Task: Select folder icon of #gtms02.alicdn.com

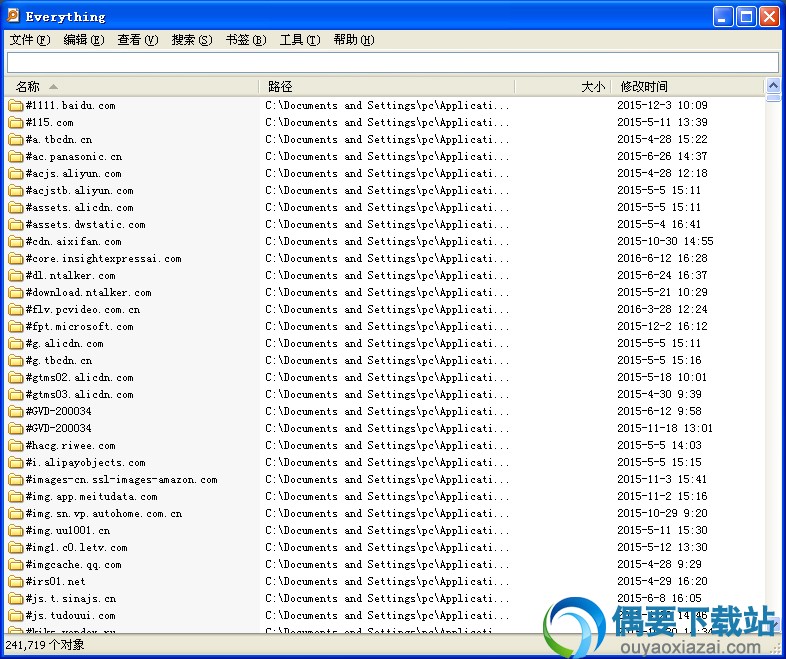Action: click(x=16, y=378)
